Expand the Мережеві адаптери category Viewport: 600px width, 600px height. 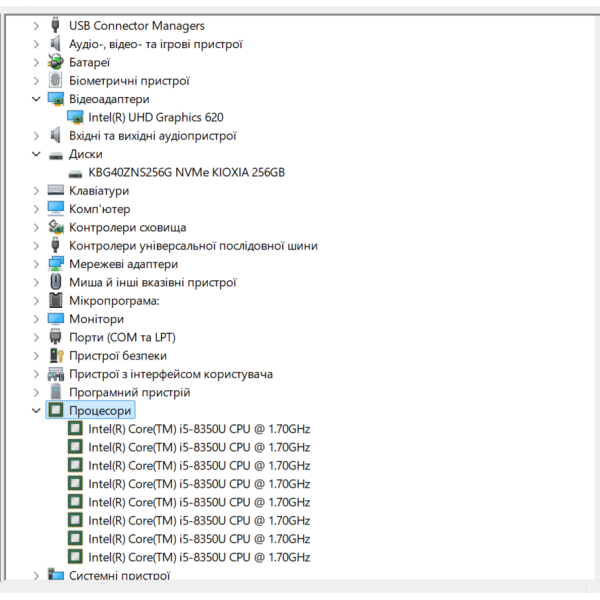tap(36, 264)
